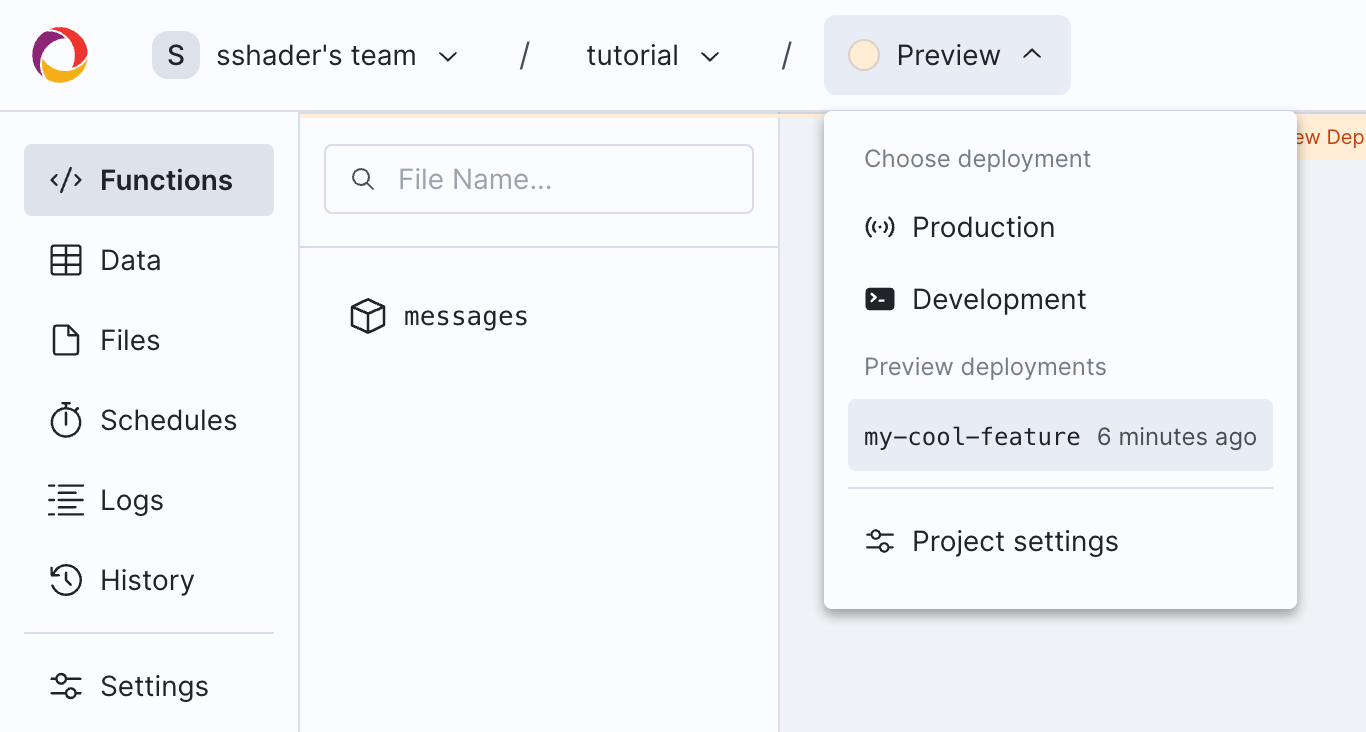Click the Functions code brackets icon
Screen dimensions: 1366x732
point(66,180)
